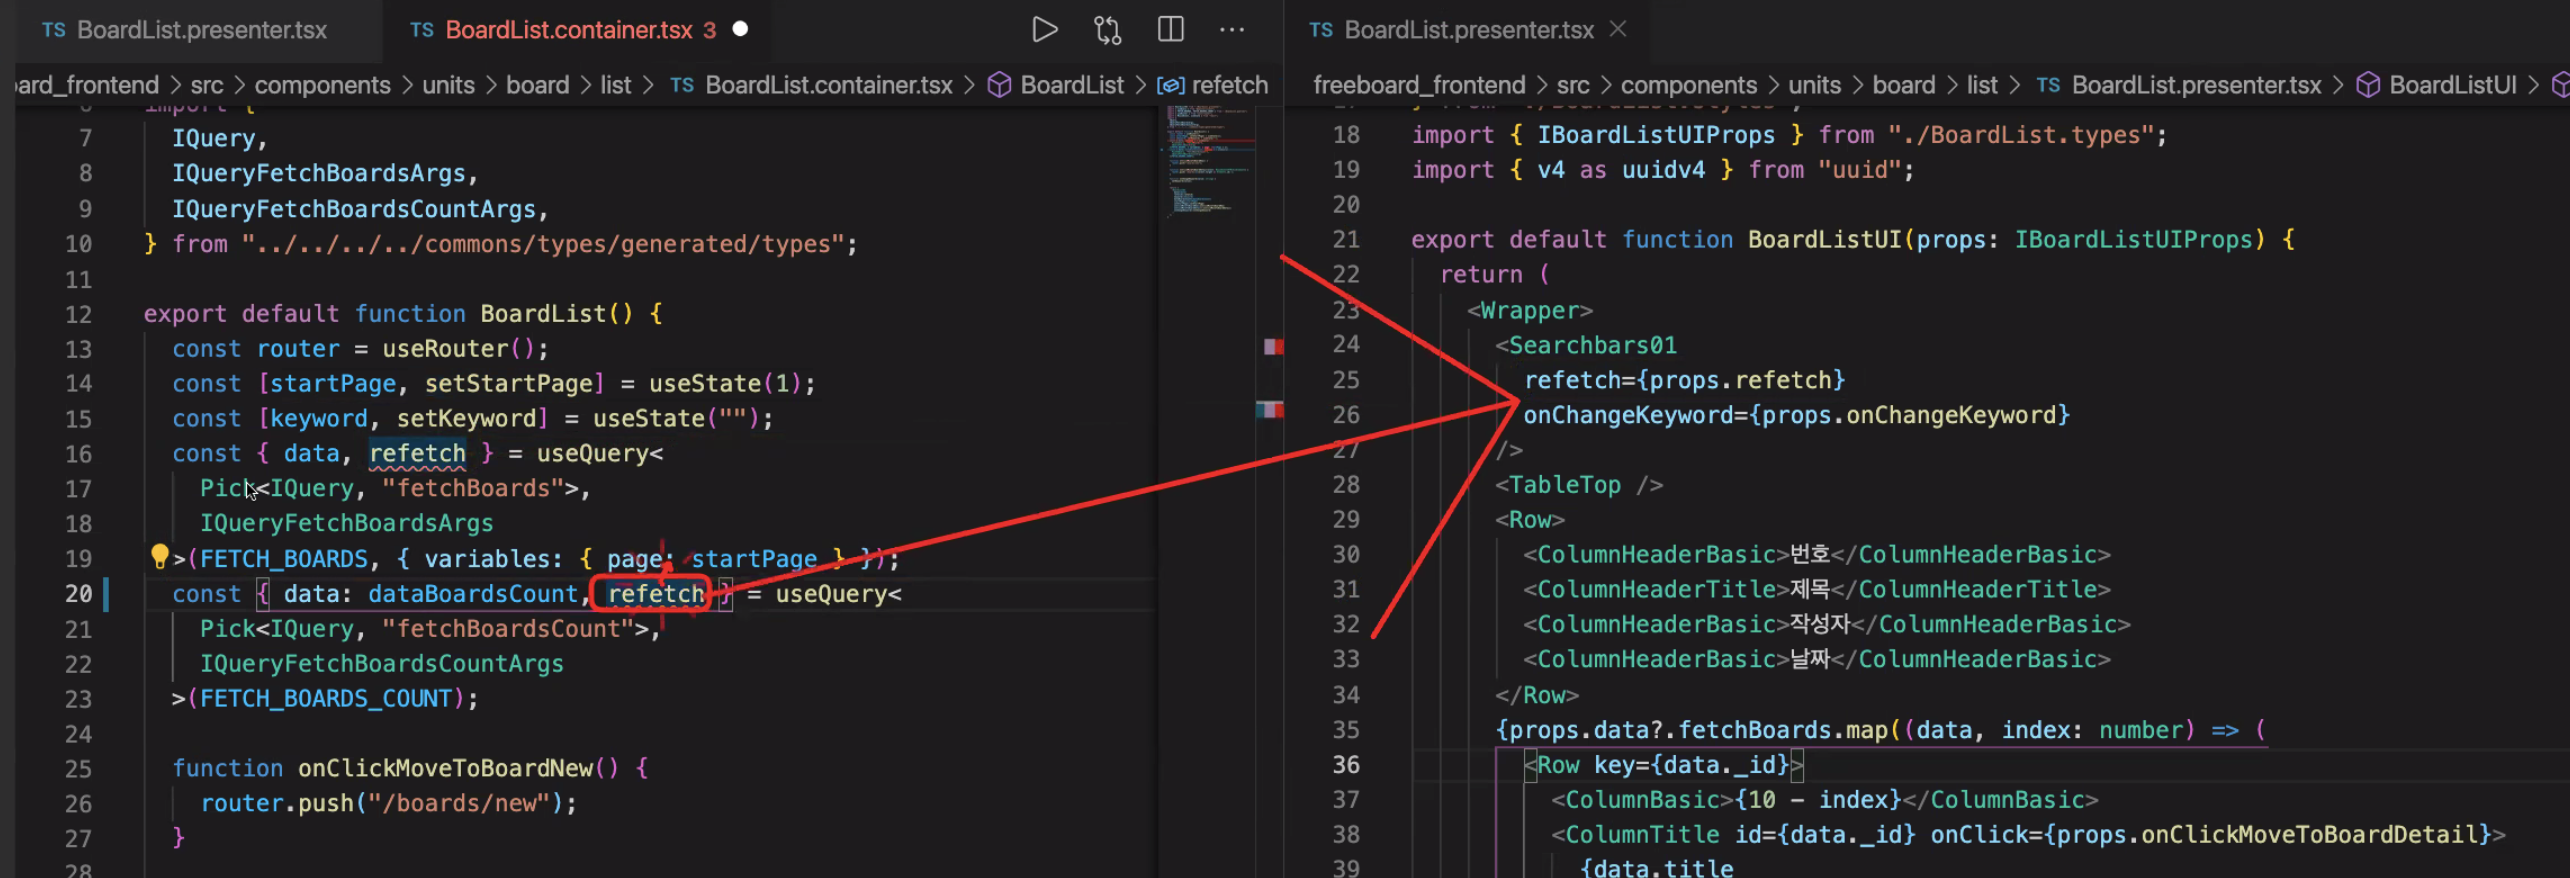The width and height of the screenshot is (2570, 878).
Task: Click IBoardListUIProps in line 18 import
Action: pyautogui.click(x=1656, y=135)
